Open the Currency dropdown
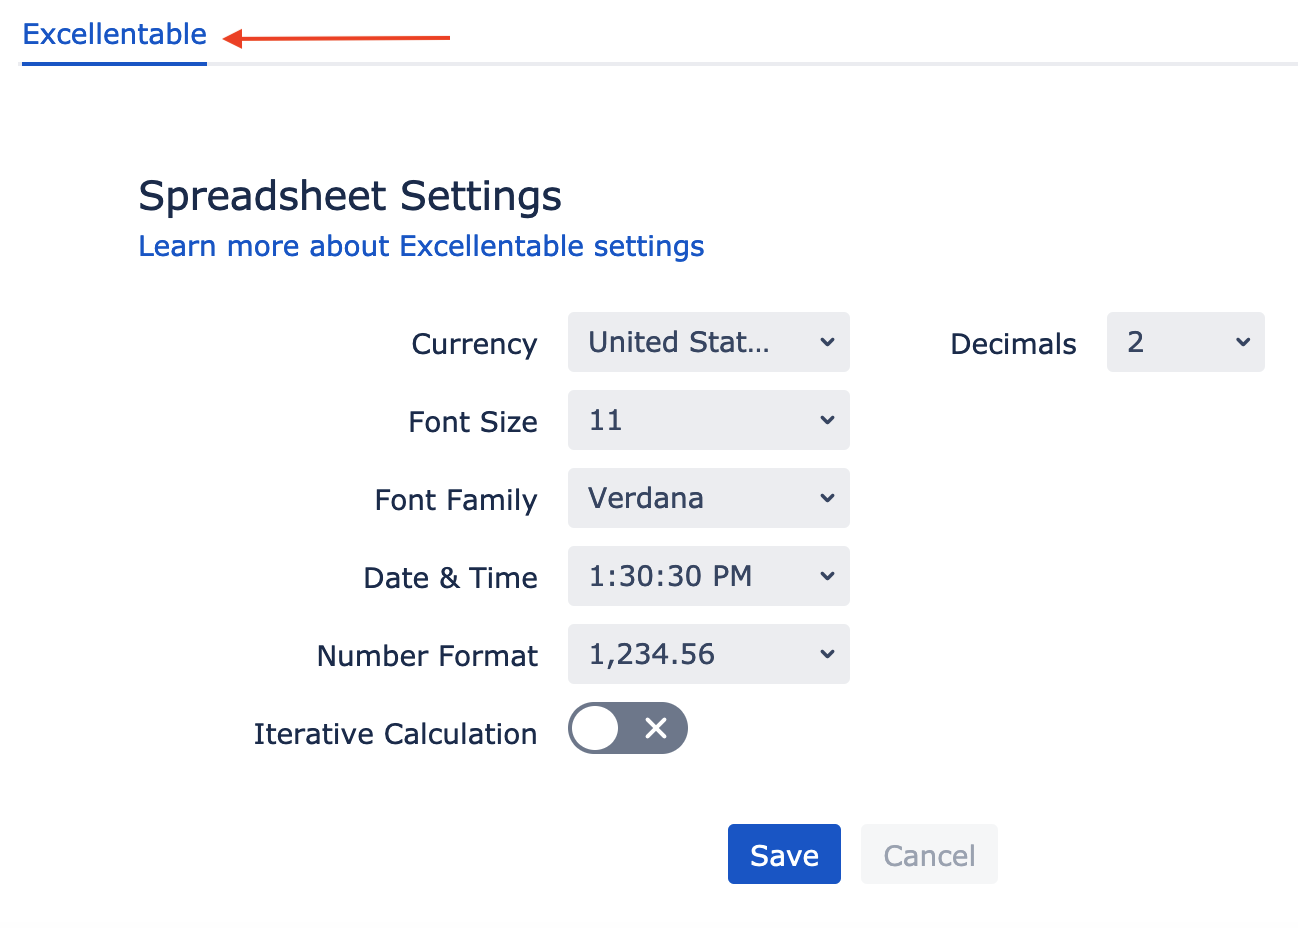 click(x=709, y=342)
